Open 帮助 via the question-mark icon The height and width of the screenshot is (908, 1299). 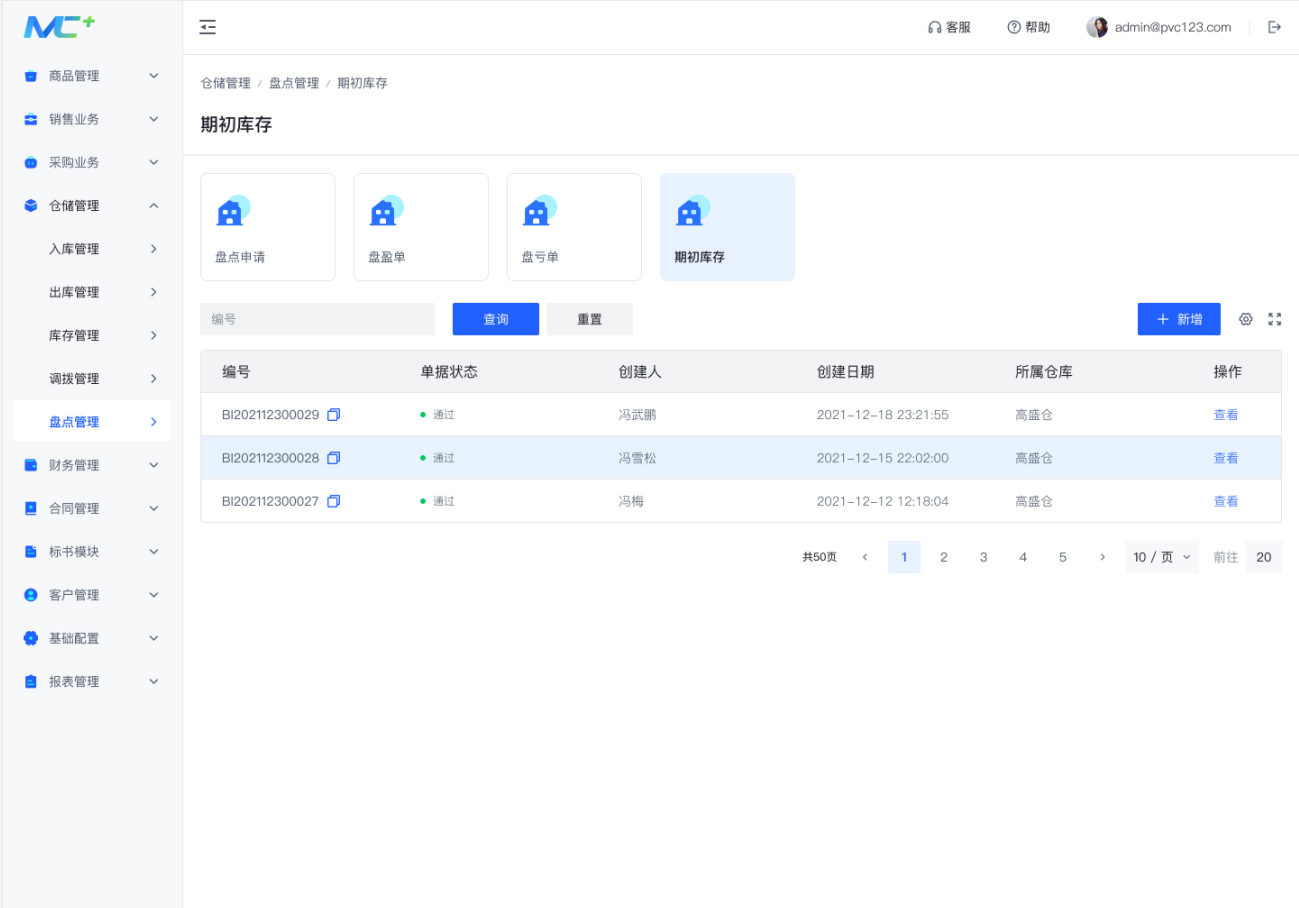point(1013,28)
